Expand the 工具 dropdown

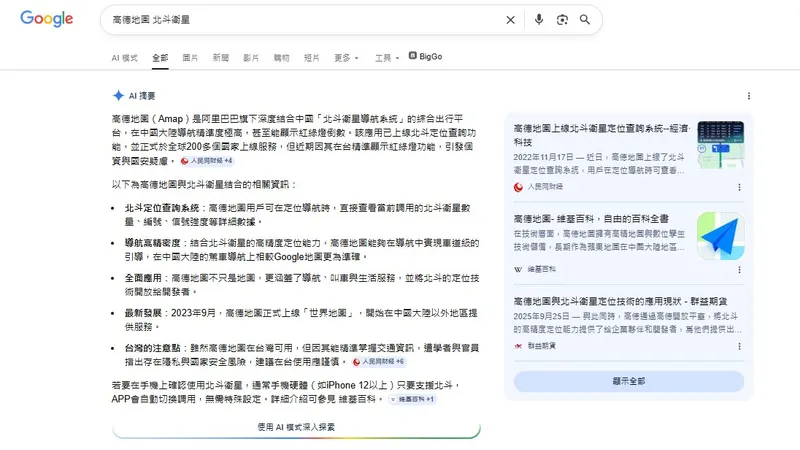387,58
